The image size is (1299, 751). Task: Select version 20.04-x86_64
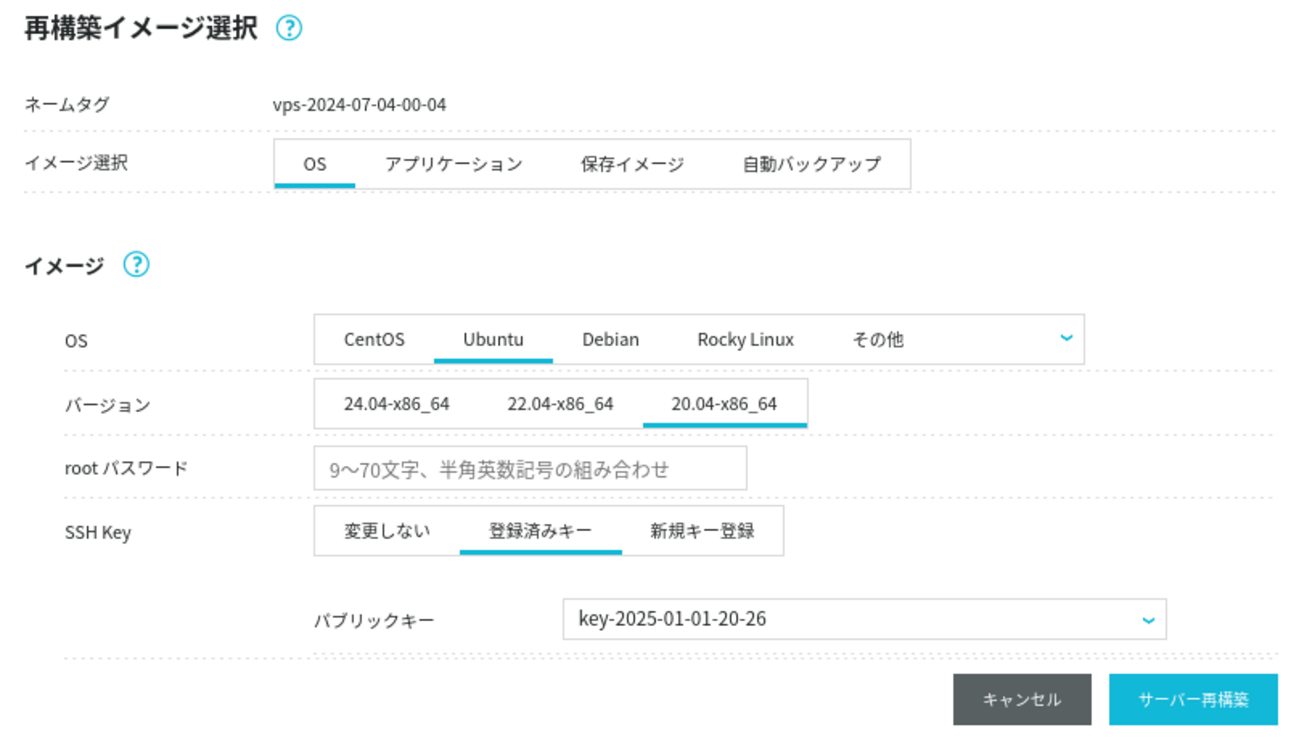click(724, 404)
